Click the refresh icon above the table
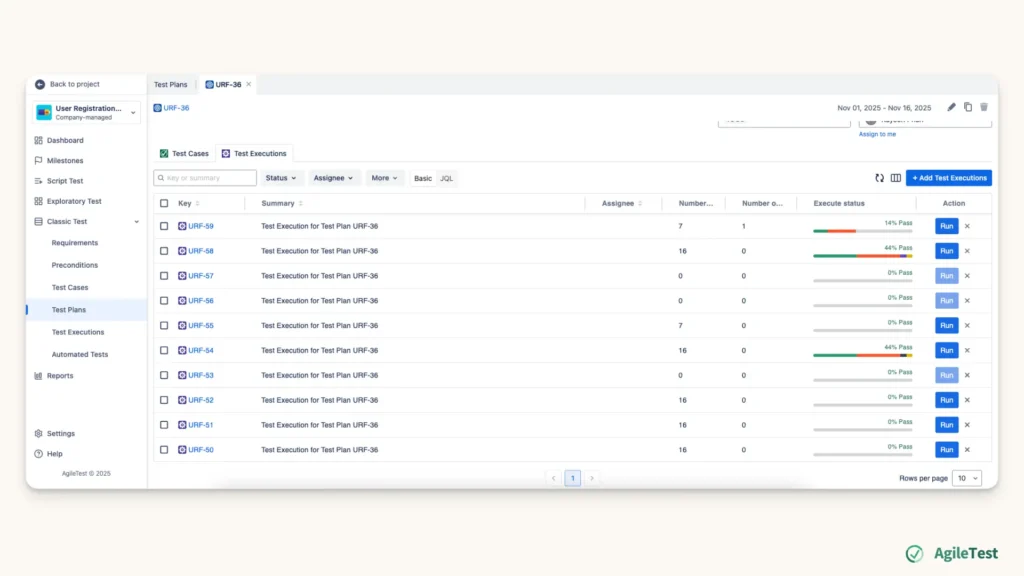 point(880,178)
